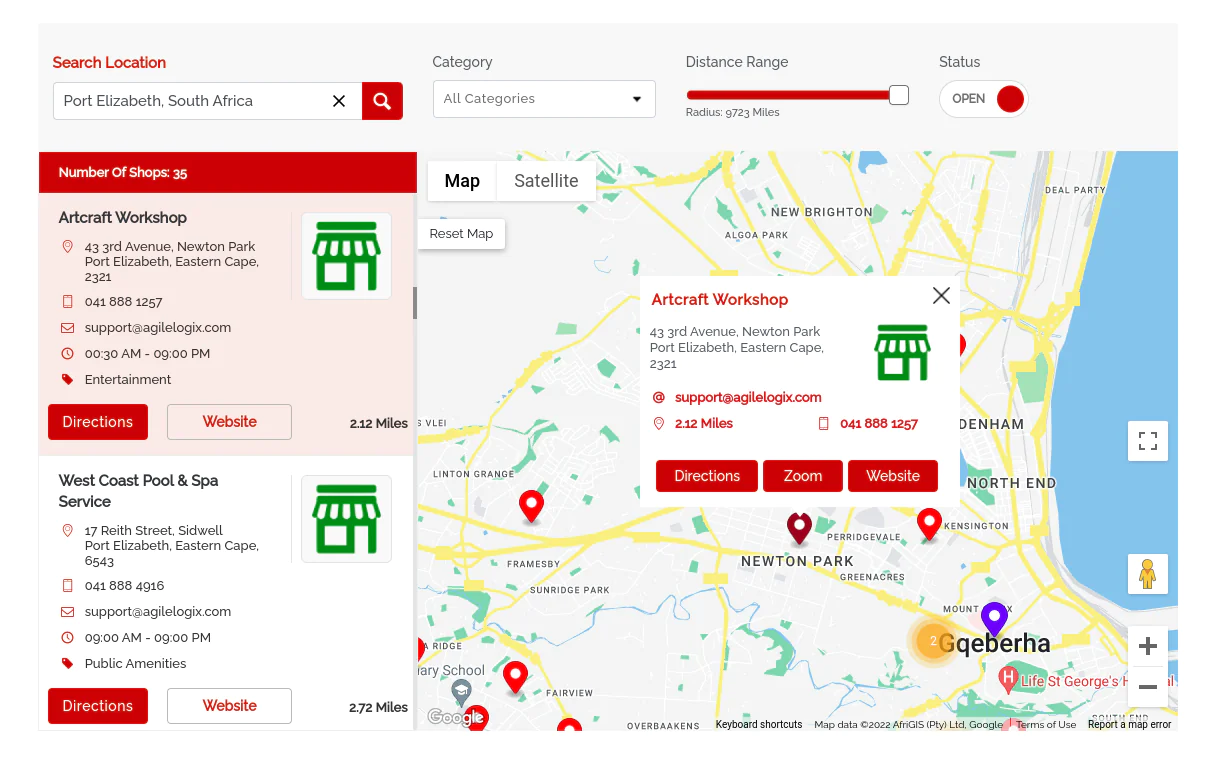Select the Map tab
This screenshot has height=764, width=1224.
coord(462,181)
